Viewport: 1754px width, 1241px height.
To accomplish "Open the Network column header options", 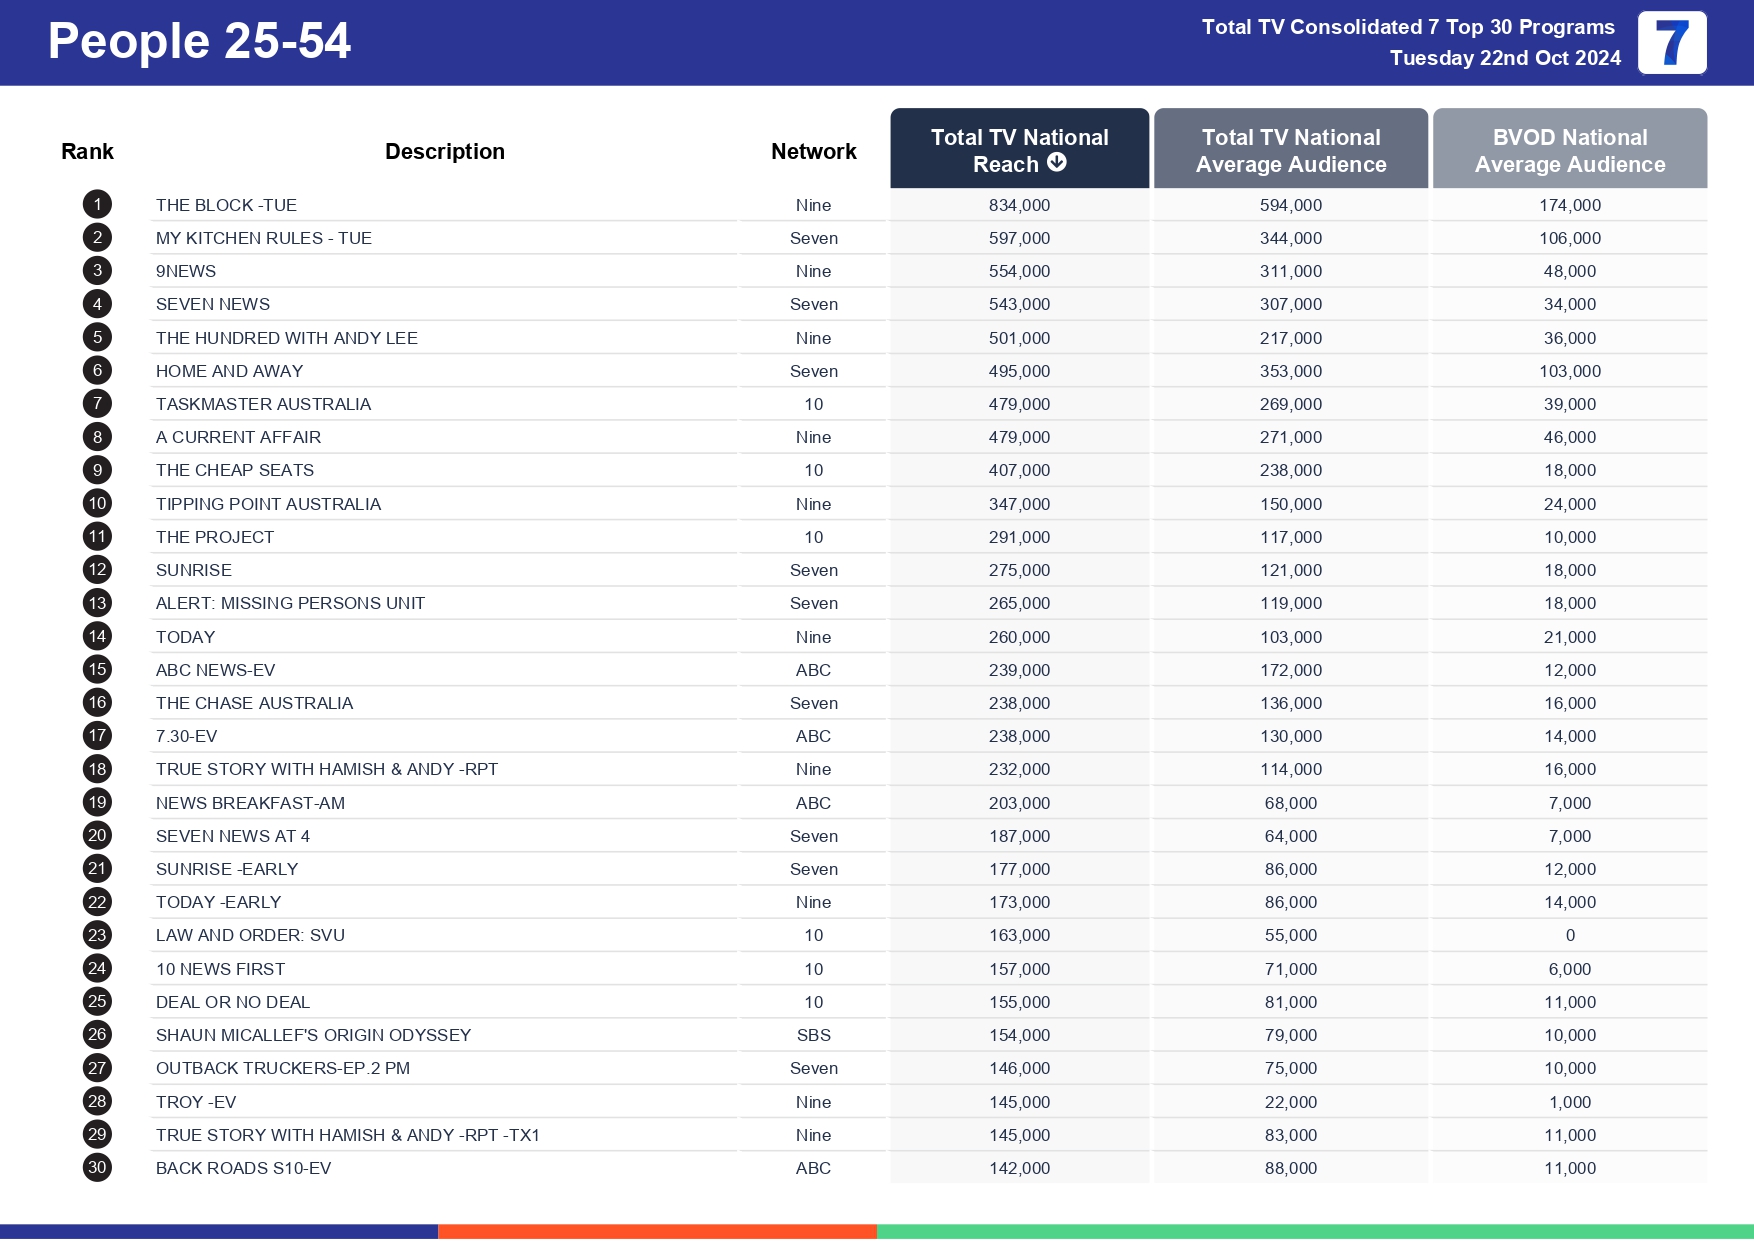I will point(813,150).
